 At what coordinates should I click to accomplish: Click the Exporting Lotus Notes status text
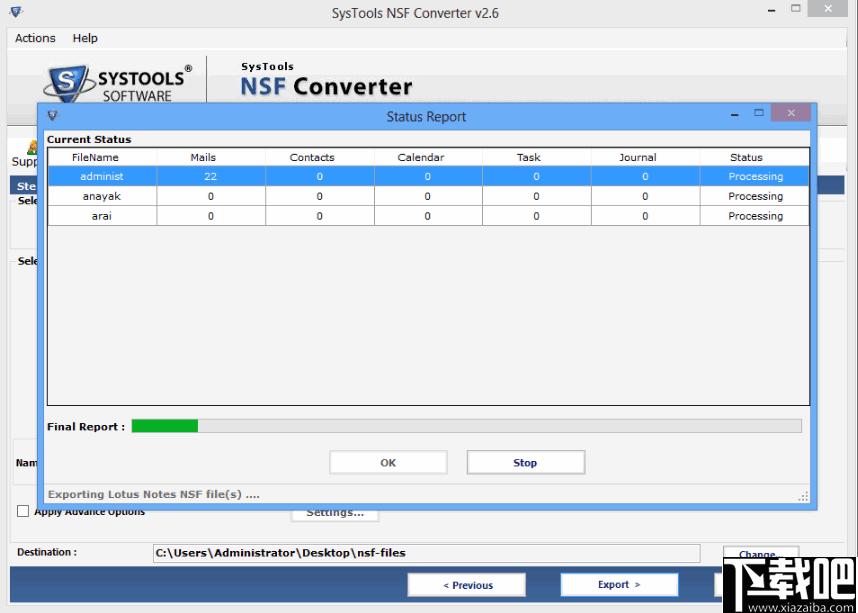(x=154, y=494)
